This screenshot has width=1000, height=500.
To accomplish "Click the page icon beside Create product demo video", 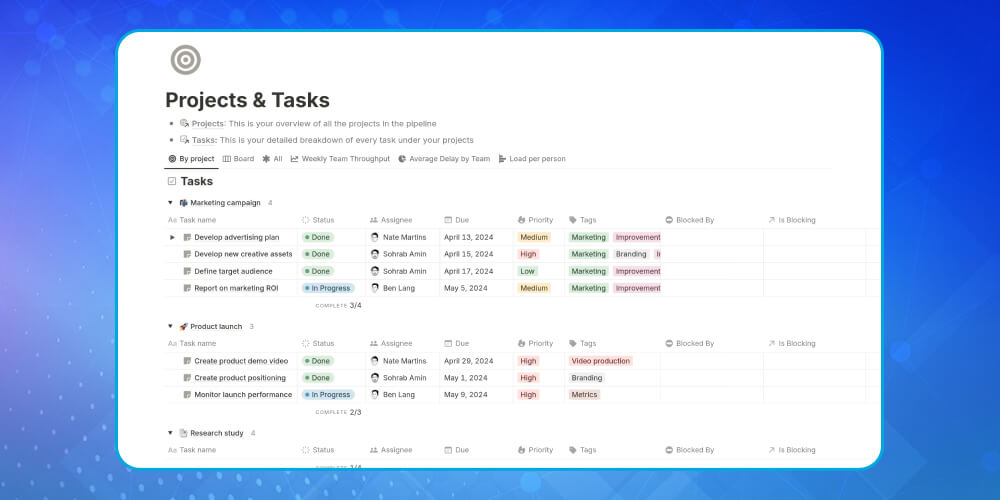I will click(187, 361).
